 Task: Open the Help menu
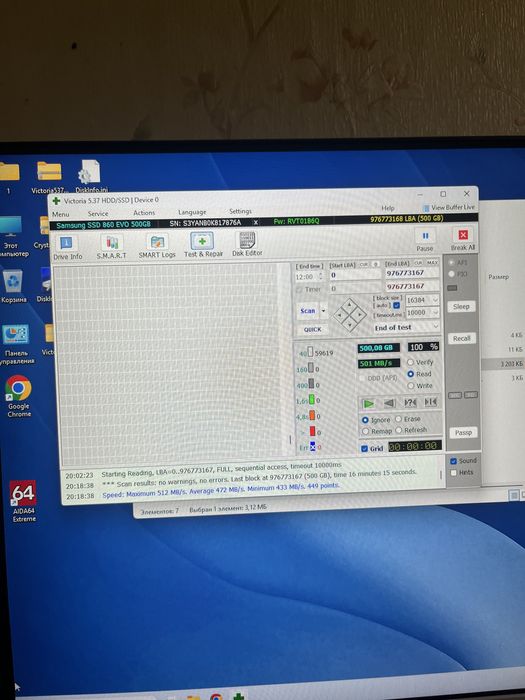tap(388, 208)
